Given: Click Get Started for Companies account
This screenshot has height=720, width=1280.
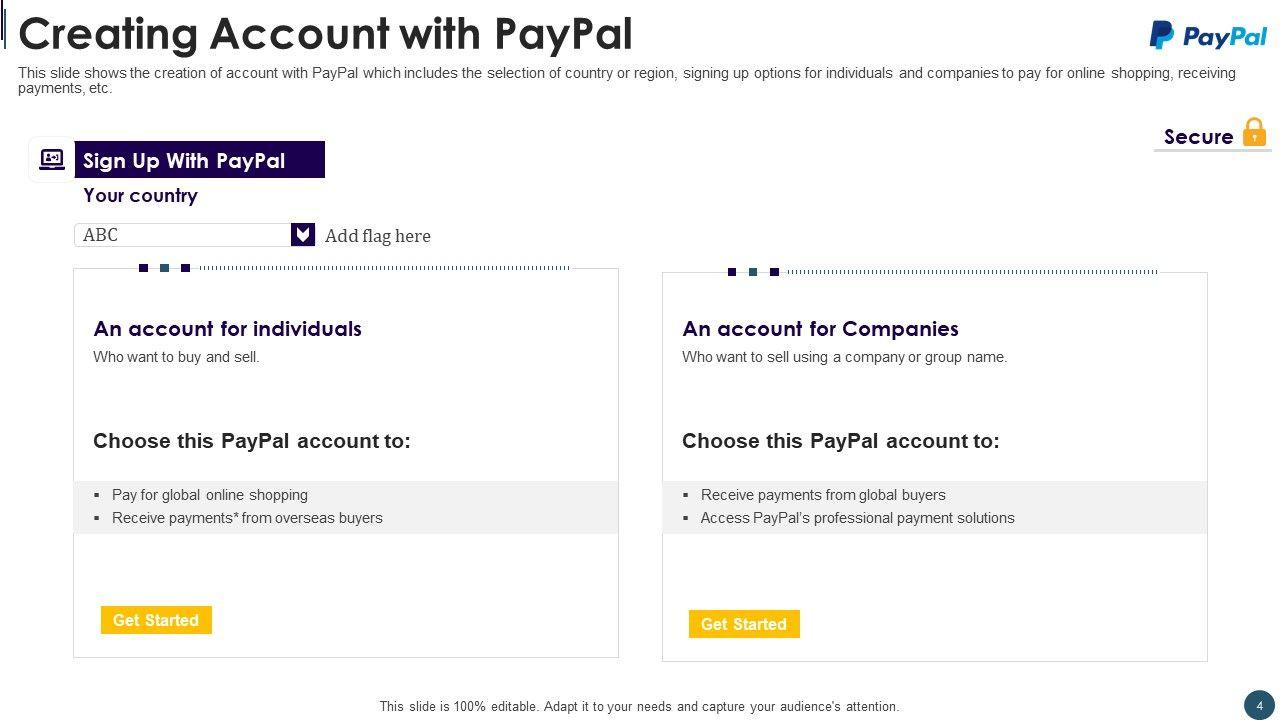Looking at the screenshot, I should click(744, 624).
